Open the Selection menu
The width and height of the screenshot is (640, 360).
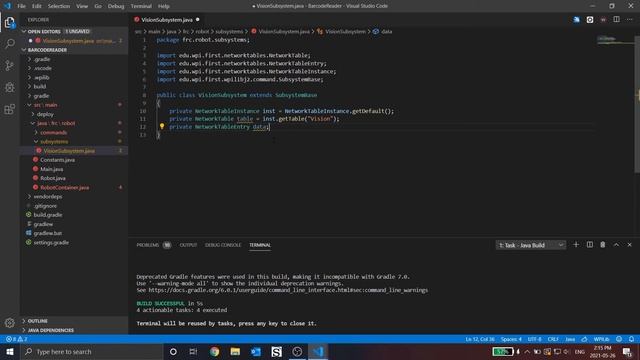tap(59, 6)
